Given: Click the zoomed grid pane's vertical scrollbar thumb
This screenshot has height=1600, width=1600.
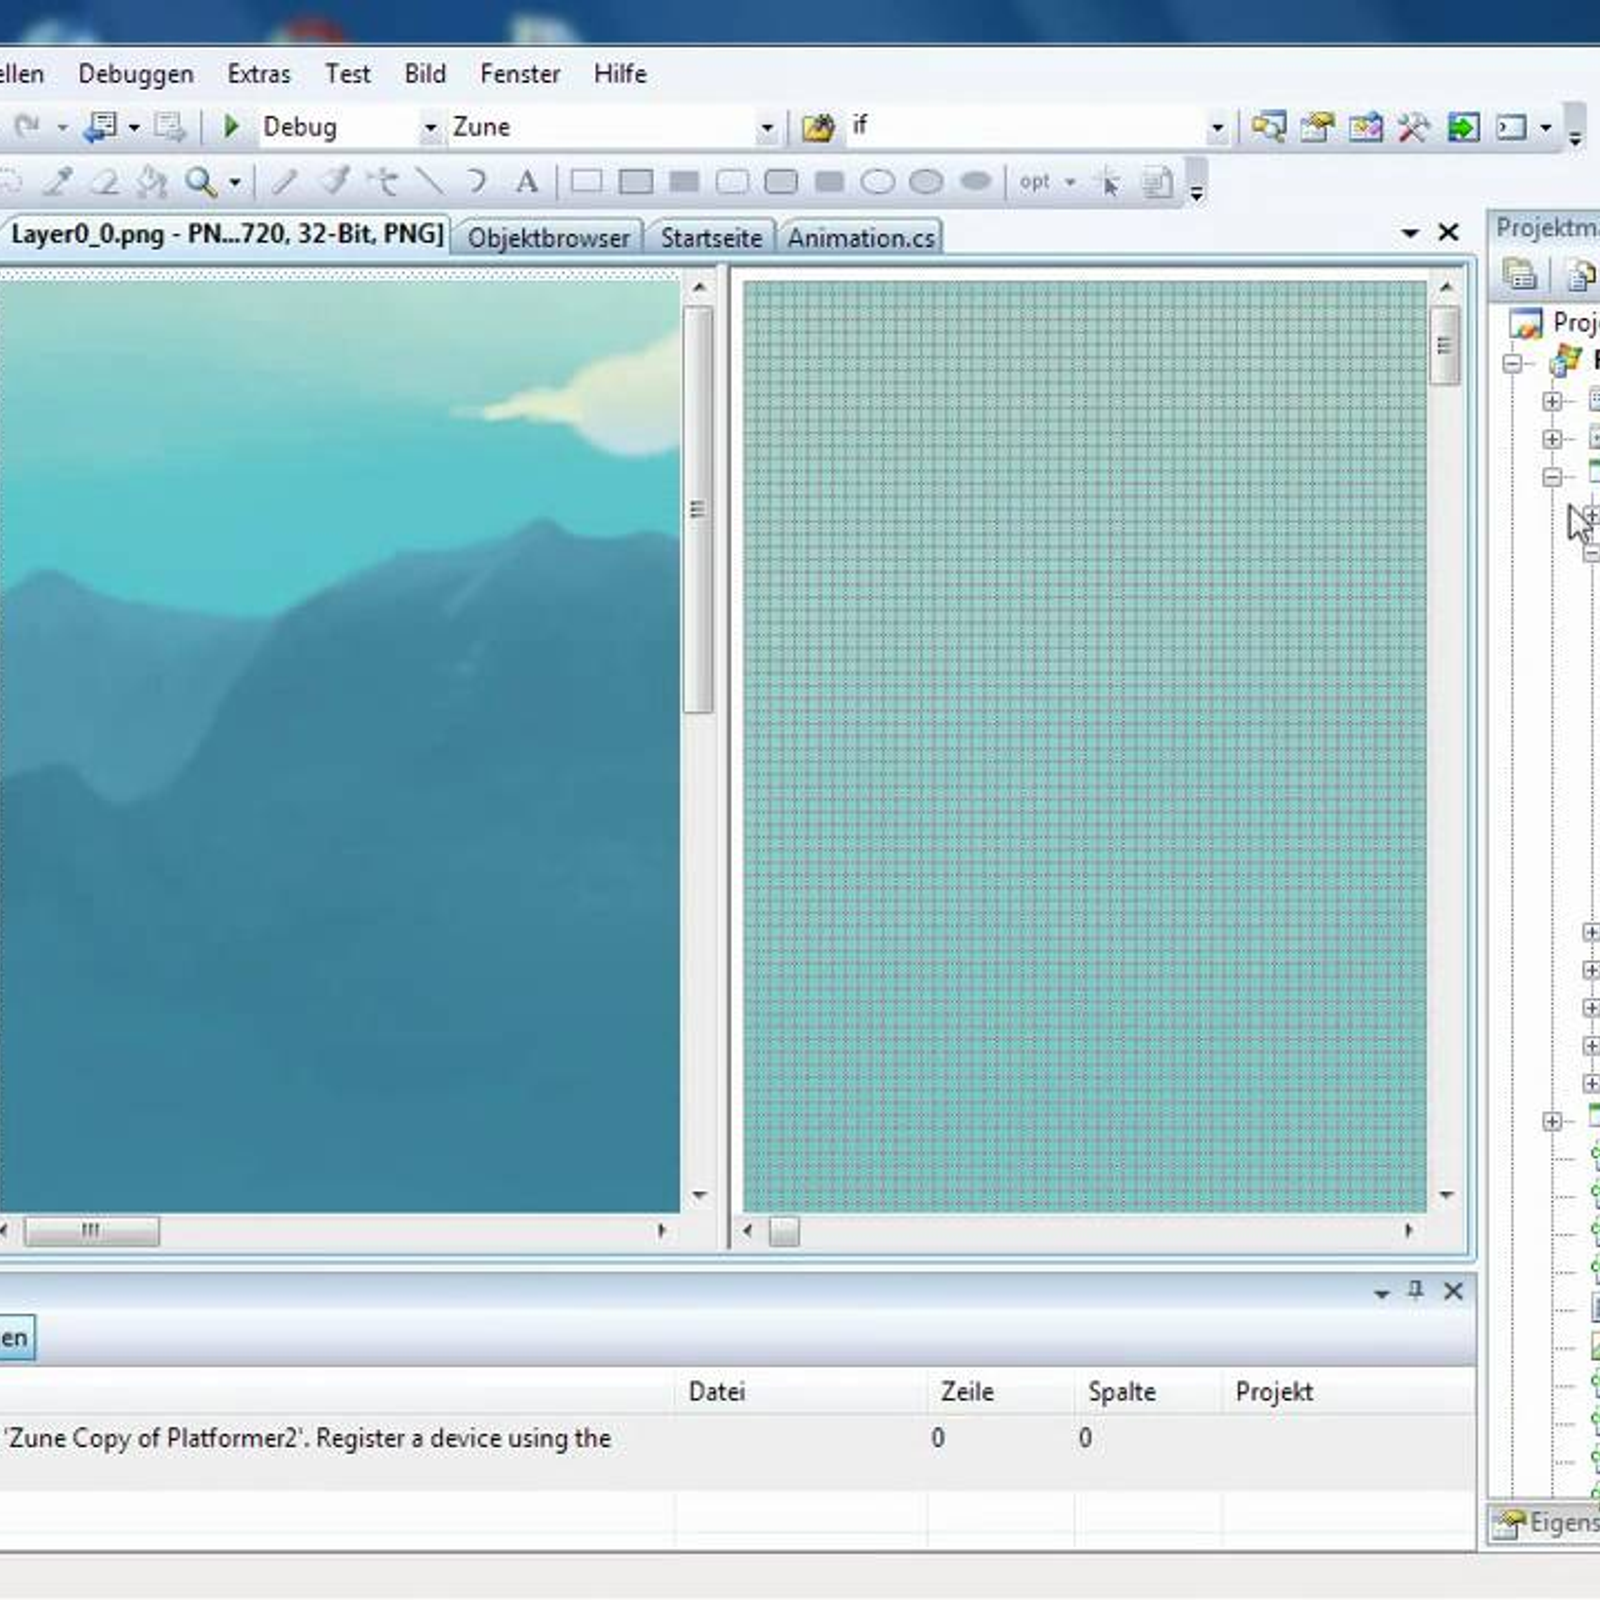Looking at the screenshot, I should [1444, 346].
